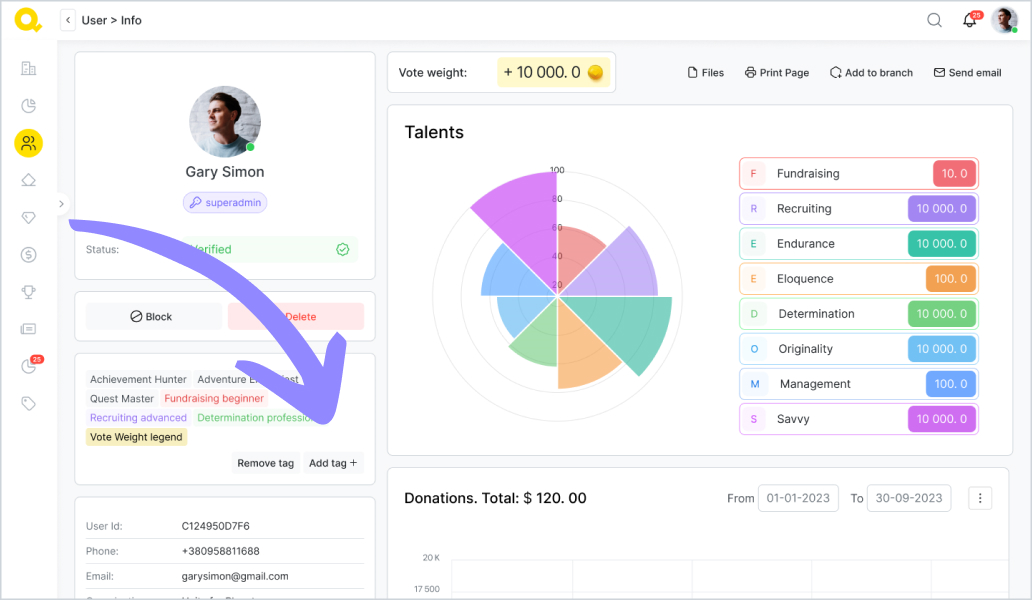This screenshot has height=600, width=1032.
Task: Click the Files toolbar option
Action: click(705, 73)
